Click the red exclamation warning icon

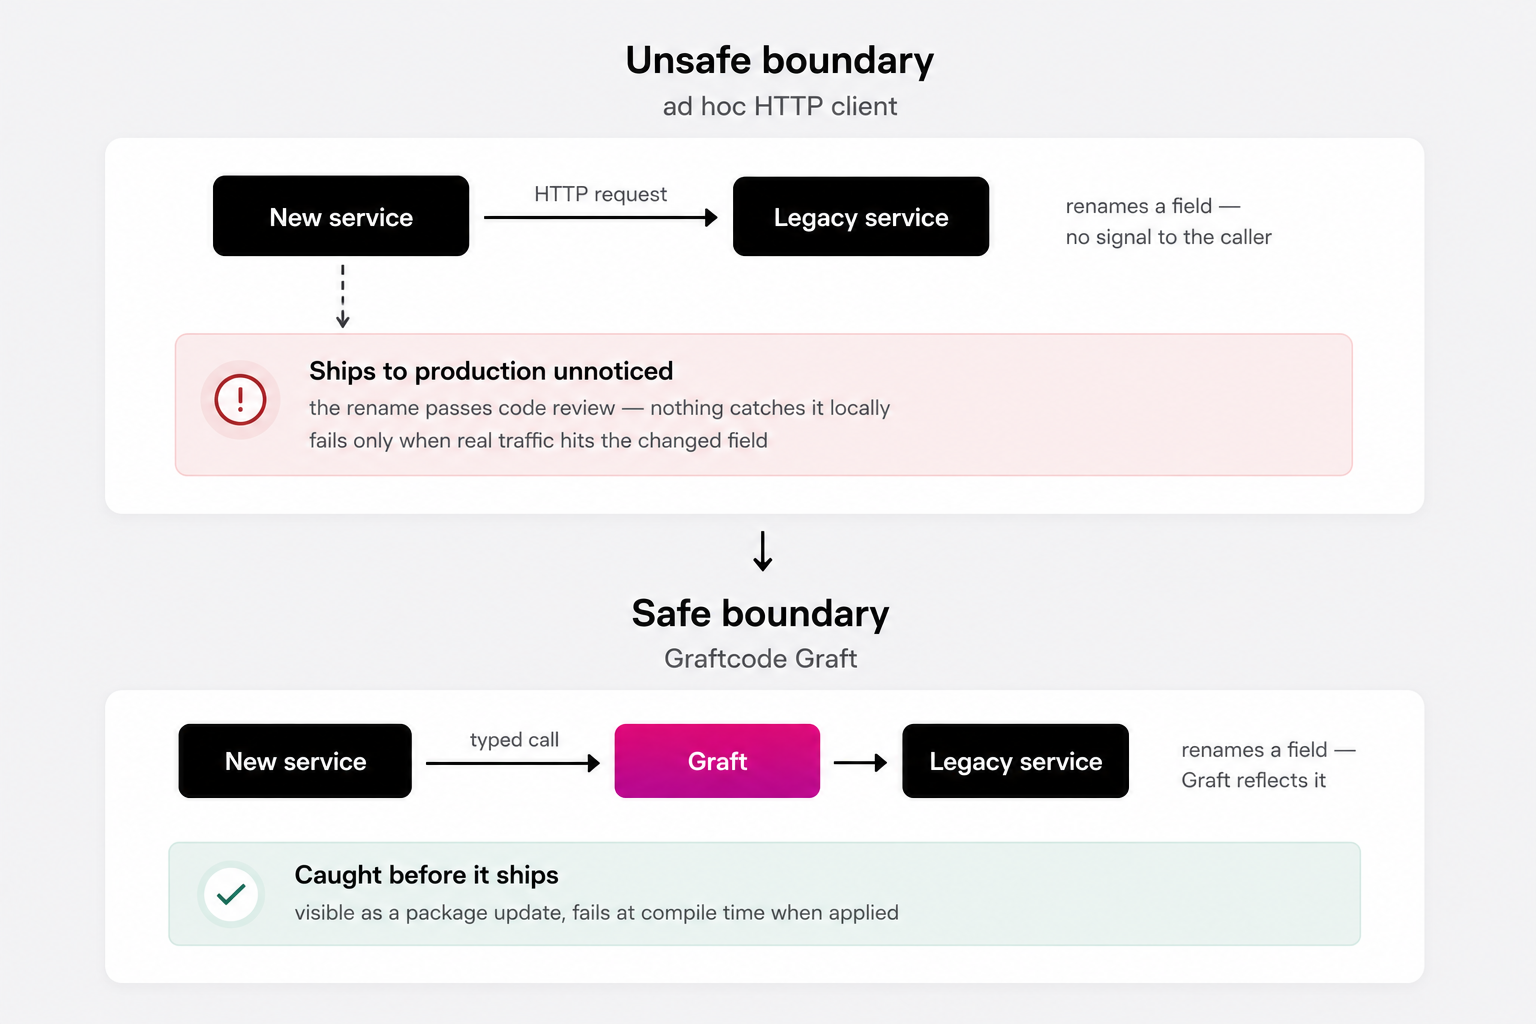click(x=240, y=400)
